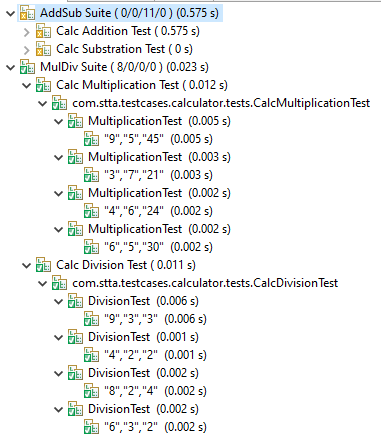Click the green check icon beside "9","3","3"

(x=91, y=319)
